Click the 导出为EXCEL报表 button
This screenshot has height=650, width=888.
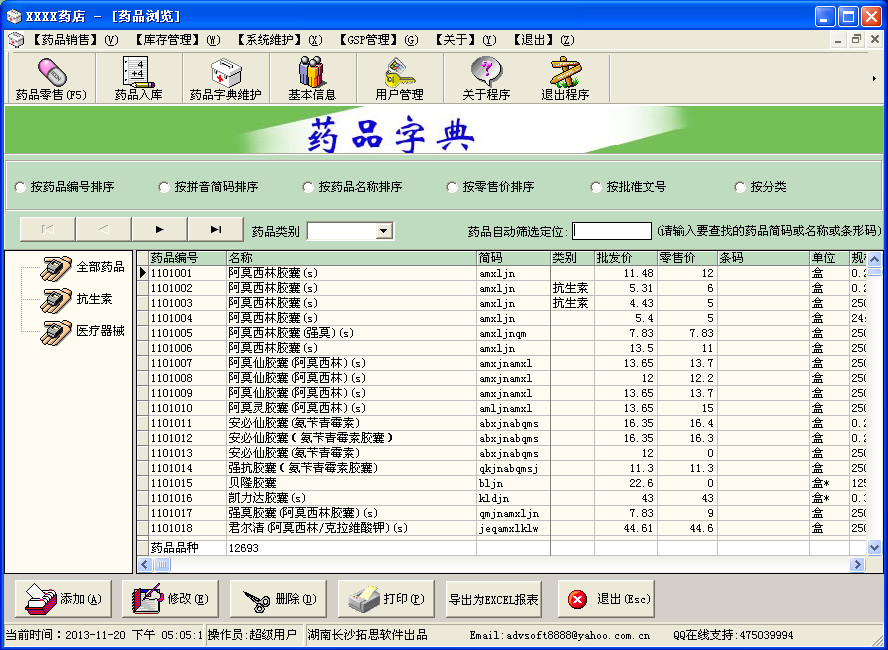493,600
